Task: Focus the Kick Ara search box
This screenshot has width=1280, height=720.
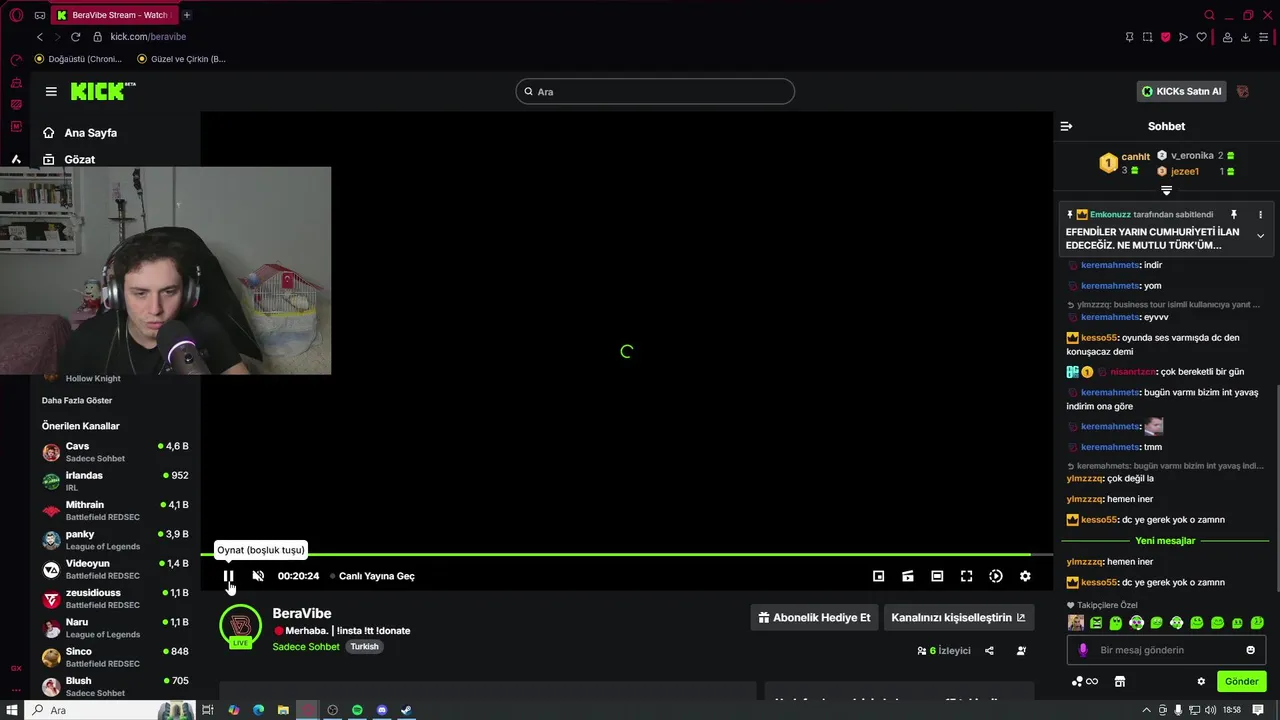Action: [x=655, y=91]
